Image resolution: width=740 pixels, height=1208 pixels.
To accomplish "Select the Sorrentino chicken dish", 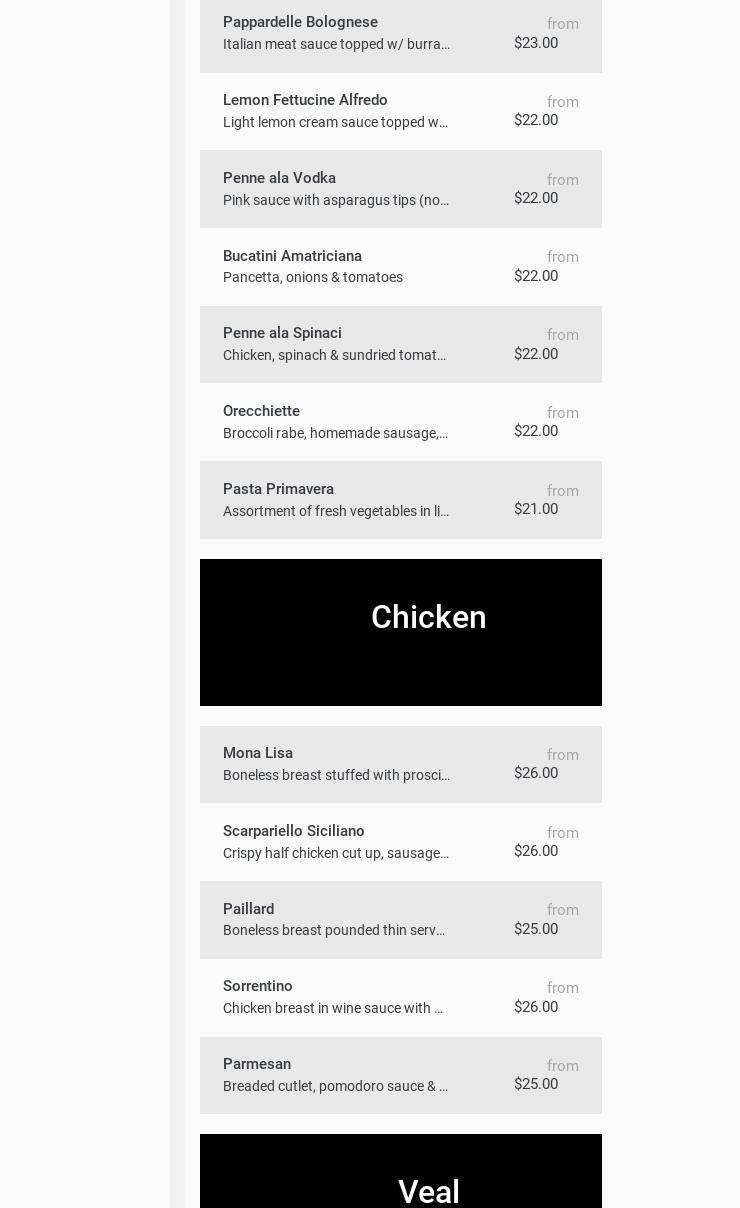I will click(257, 986).
